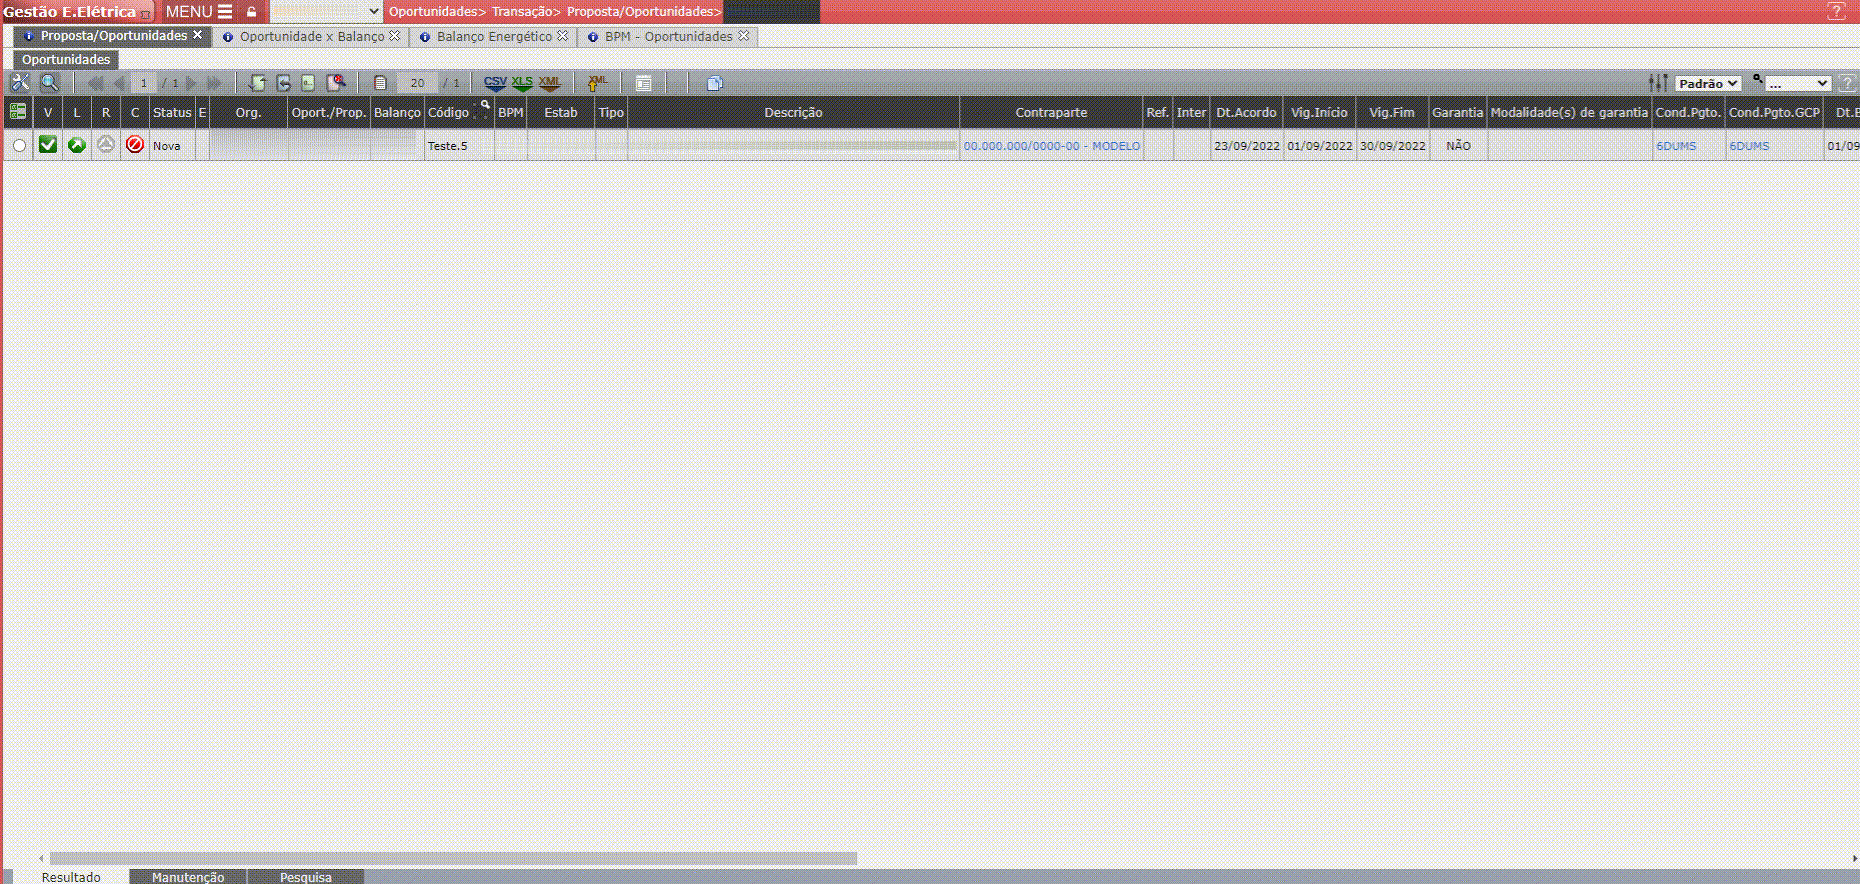Export the grid to CSV
Image resolution: width=1860 pixels, height=884 pixels.
tap(495, 83)
